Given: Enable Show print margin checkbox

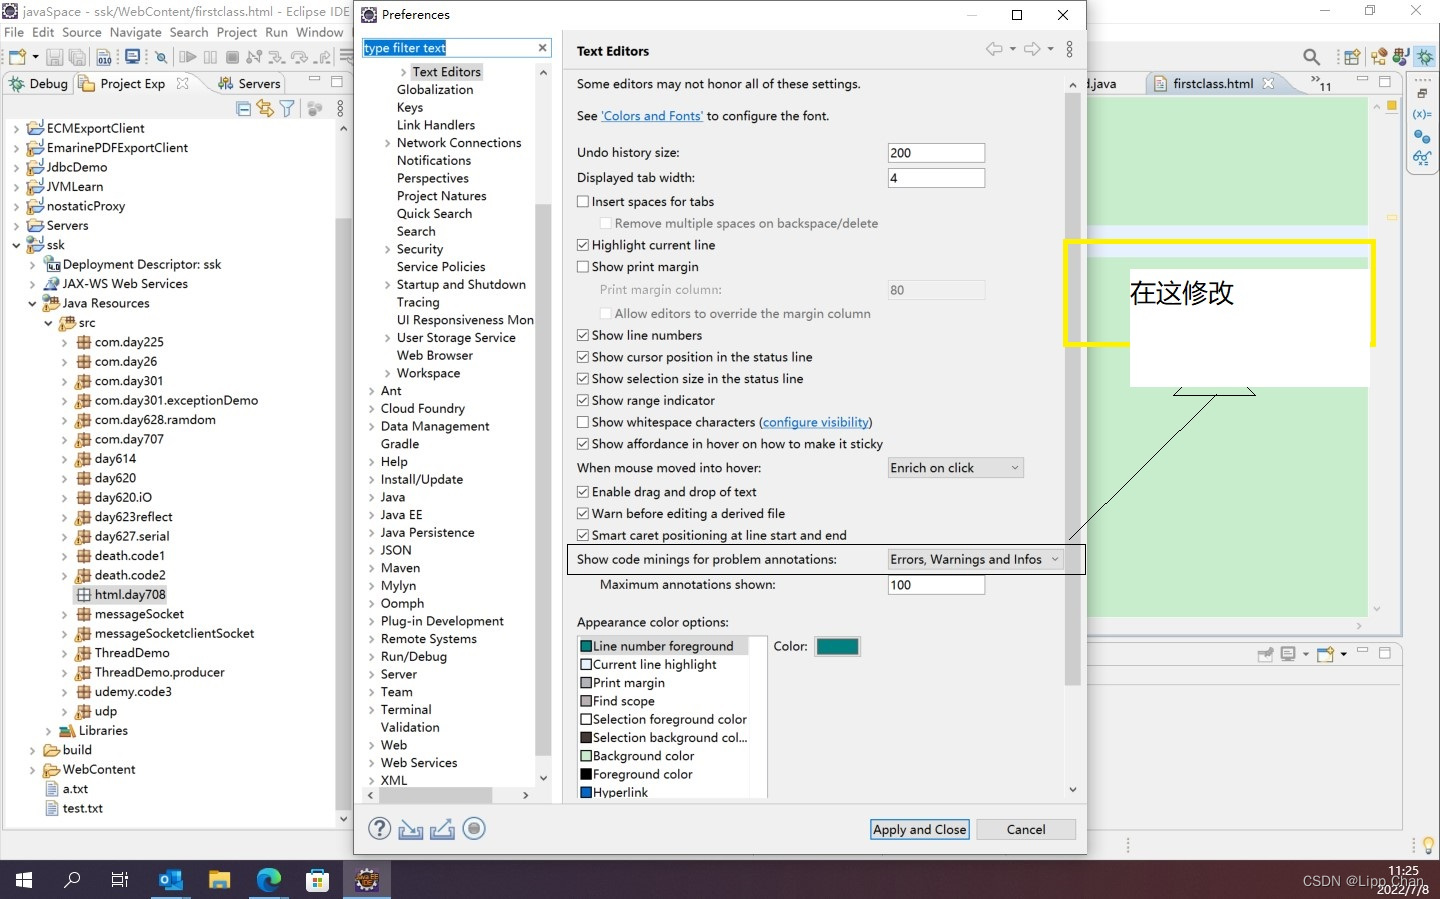Looking at the screenshot, I should (583, 267).
